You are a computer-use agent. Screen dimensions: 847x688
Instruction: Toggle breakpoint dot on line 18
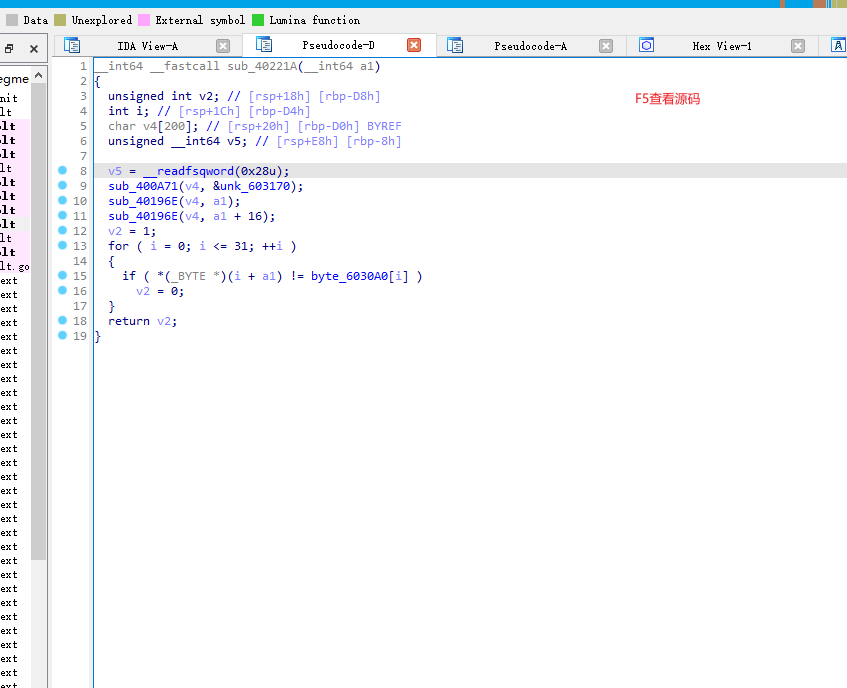point(63,320)
